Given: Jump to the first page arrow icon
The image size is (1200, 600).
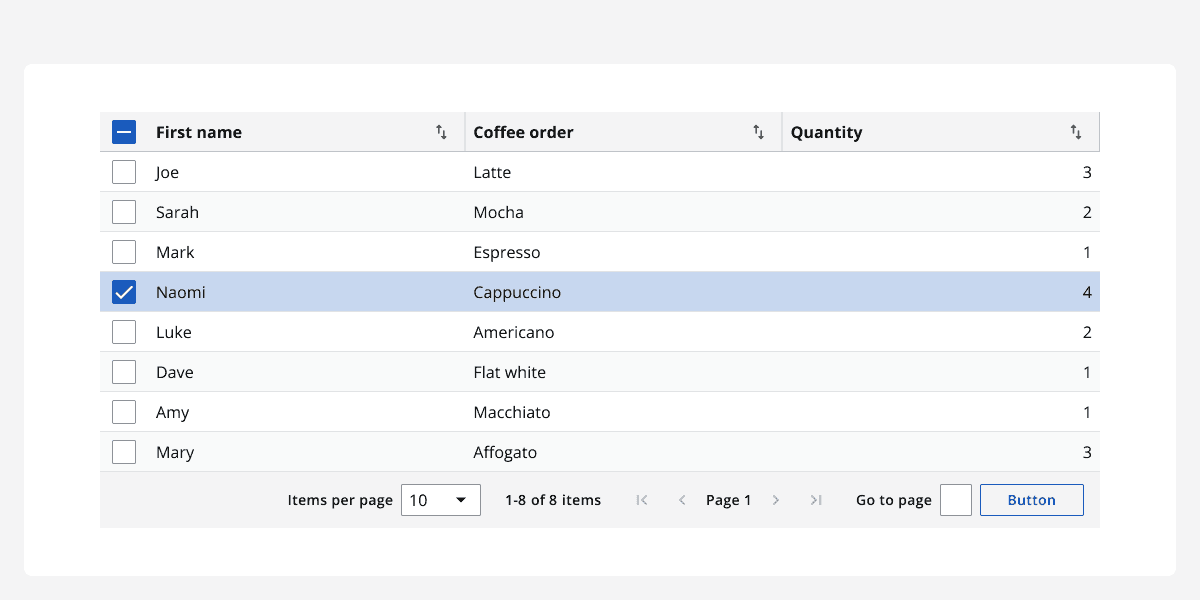Looking at the screenshot, I should click(x=641, y=499).
